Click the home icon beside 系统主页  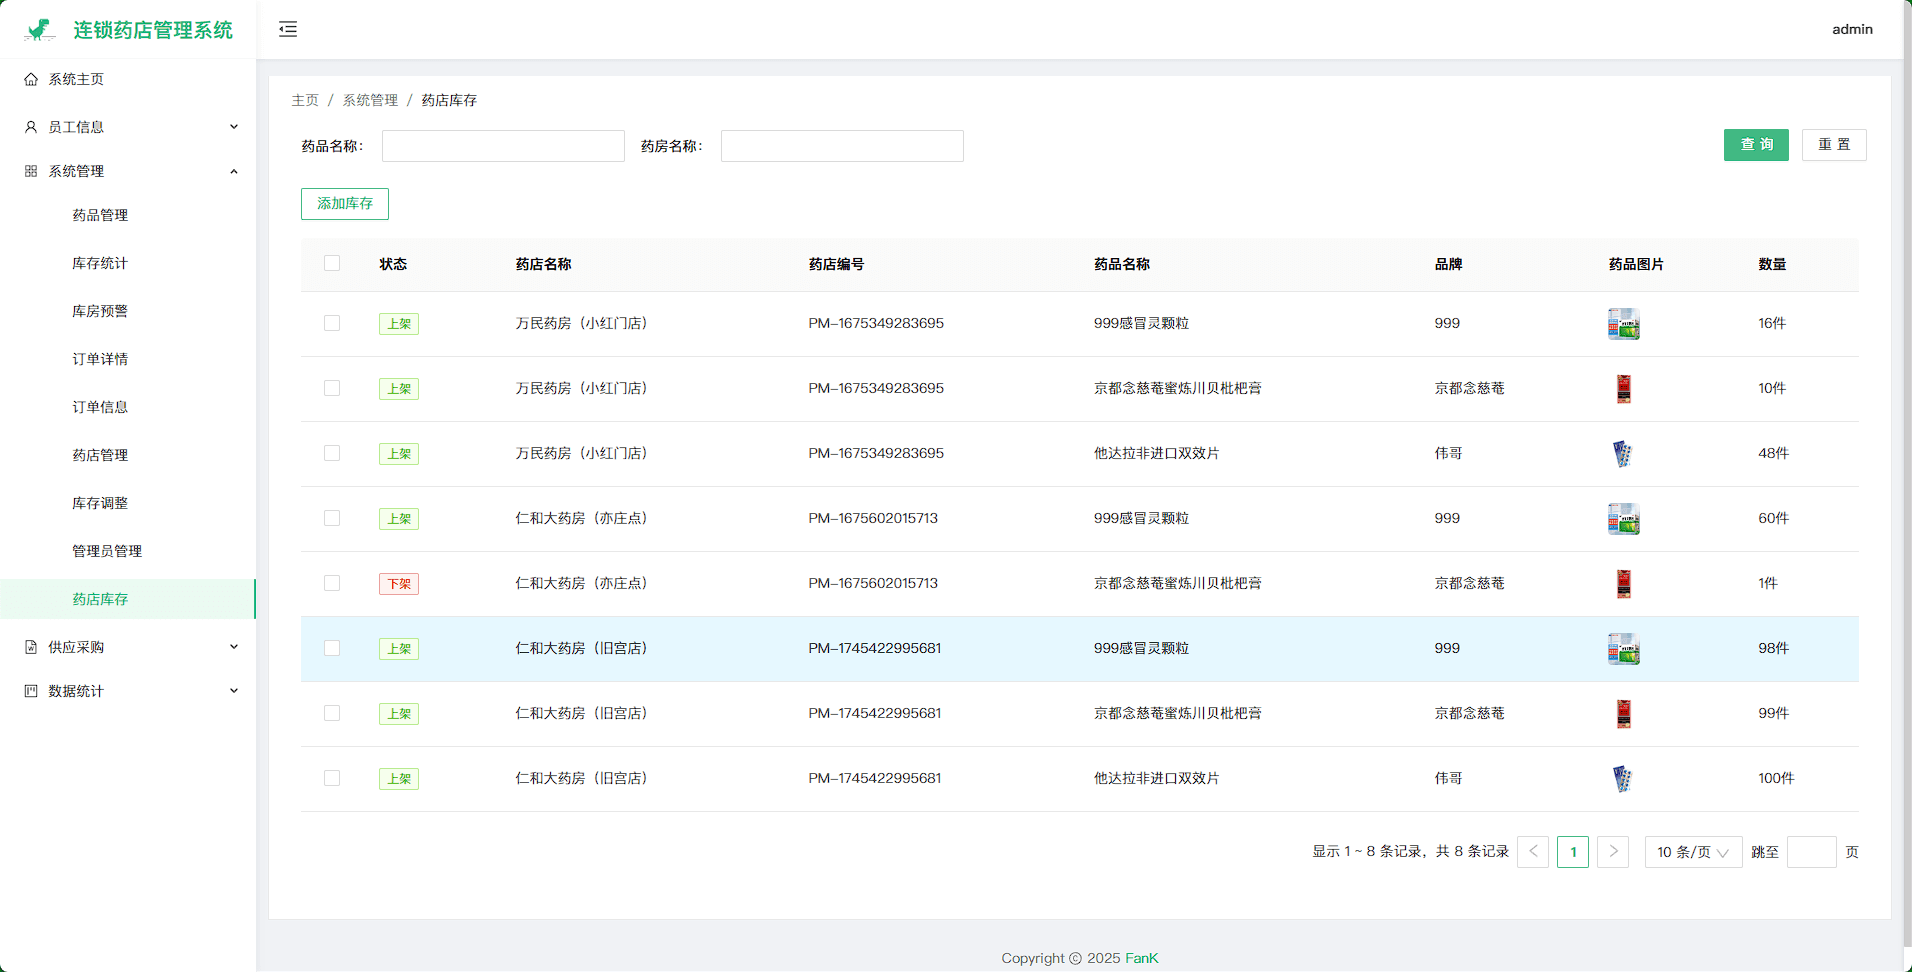[x=31, y=79]
